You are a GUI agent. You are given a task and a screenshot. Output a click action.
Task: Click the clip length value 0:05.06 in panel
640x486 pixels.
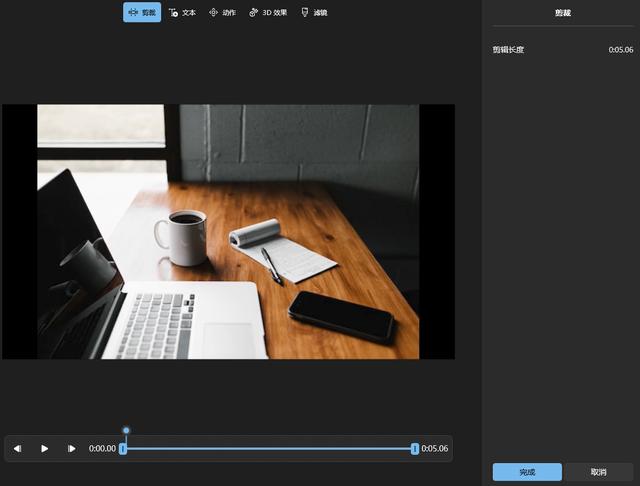(x=621, y=50)
